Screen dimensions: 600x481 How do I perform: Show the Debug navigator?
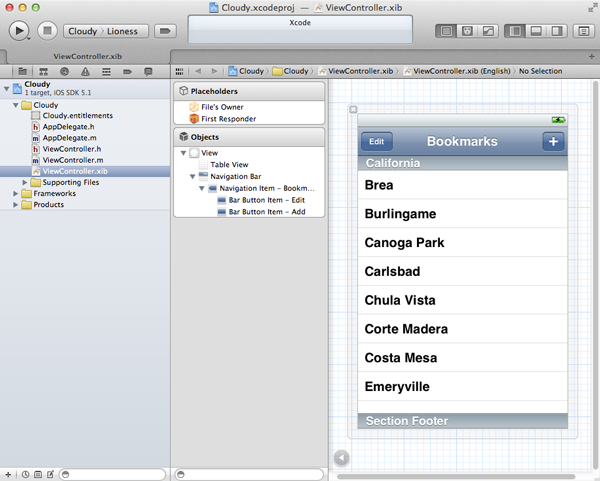(106, 71)
